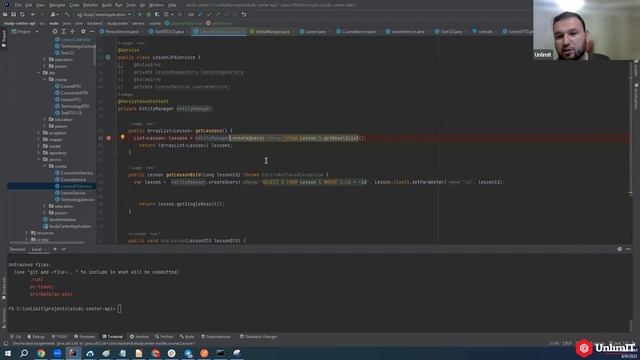Collapse the service folder
640x360 pixels.
point(40,160)
